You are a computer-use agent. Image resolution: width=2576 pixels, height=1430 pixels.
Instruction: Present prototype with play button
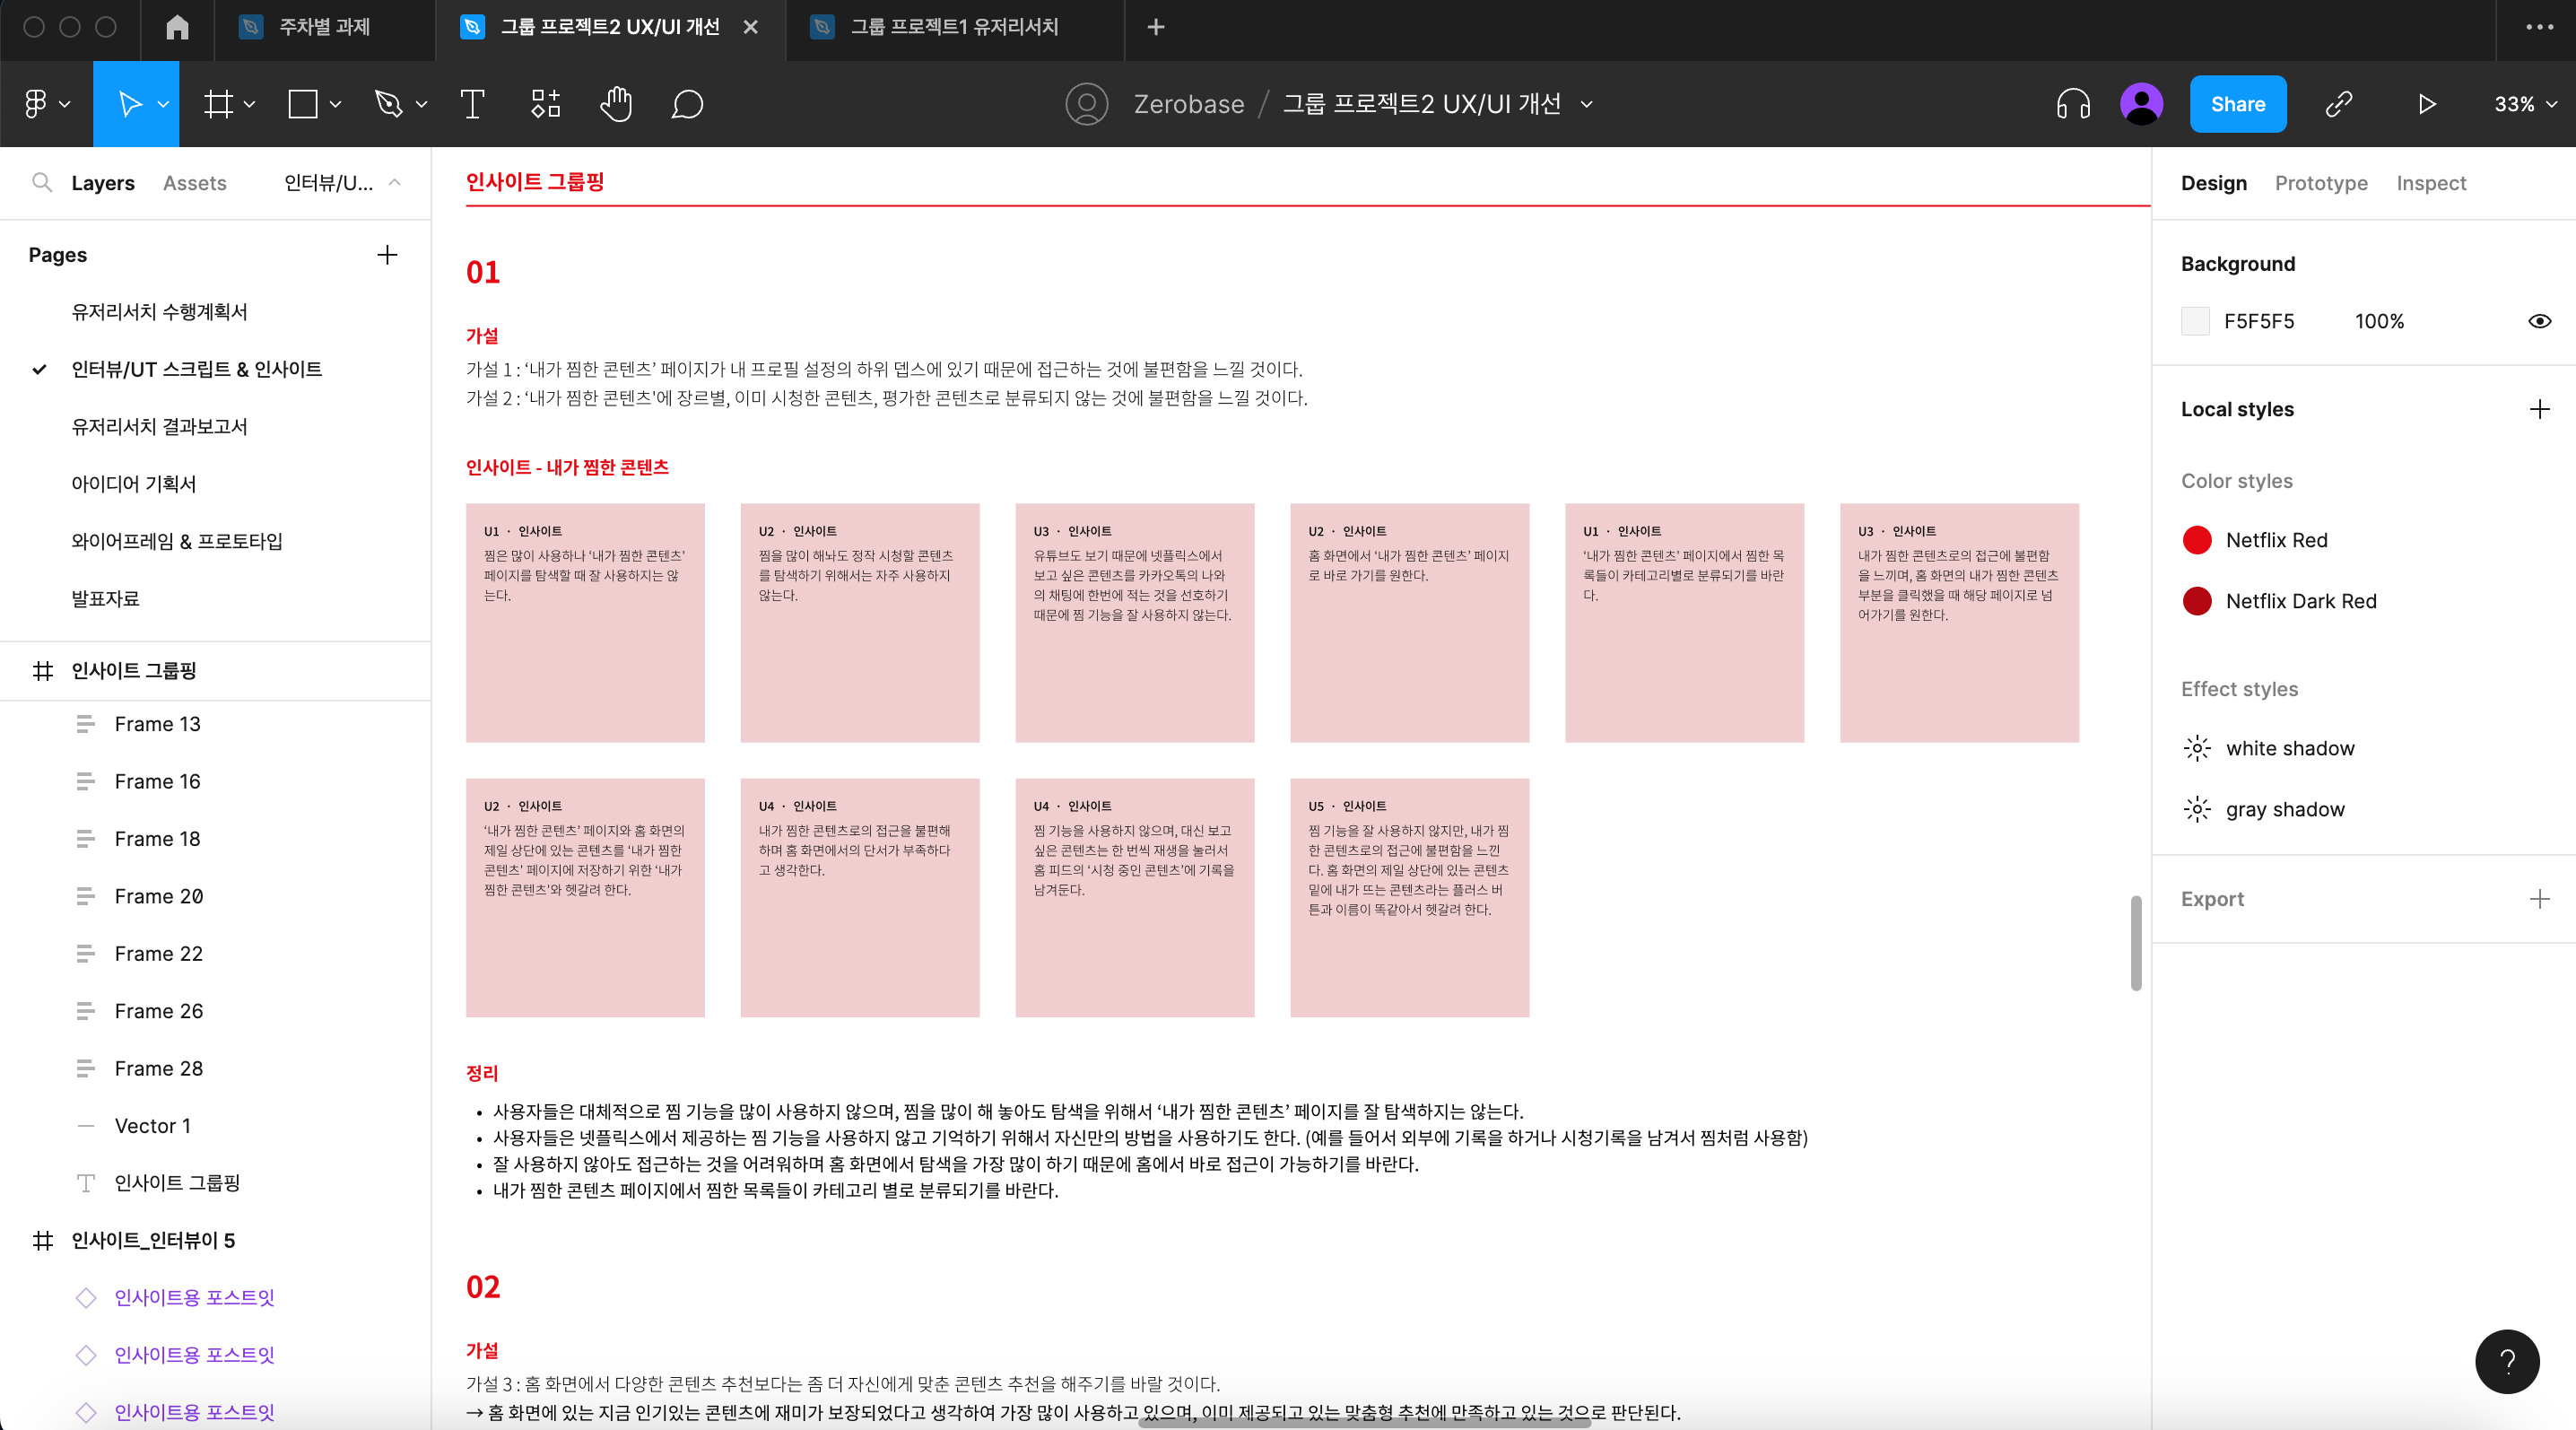pyautogui.click(x=2427, y=104)
